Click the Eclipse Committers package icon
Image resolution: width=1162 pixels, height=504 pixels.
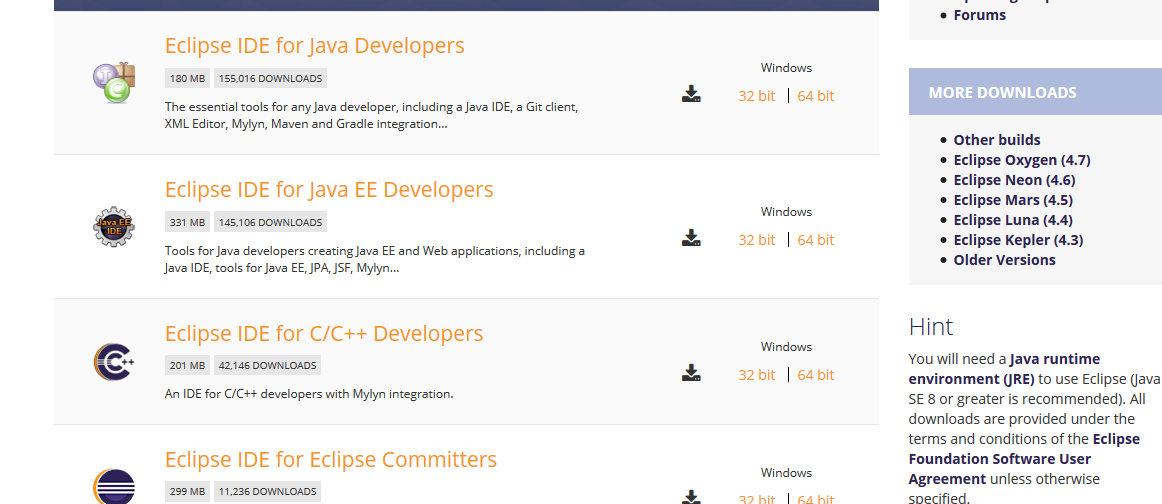click(113, 487)
